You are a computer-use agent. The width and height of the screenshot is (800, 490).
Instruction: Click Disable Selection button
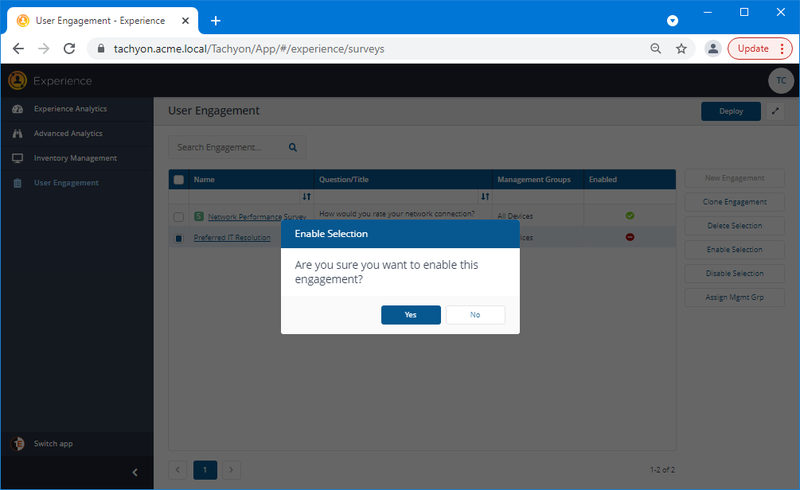click(x=735, y=274)
